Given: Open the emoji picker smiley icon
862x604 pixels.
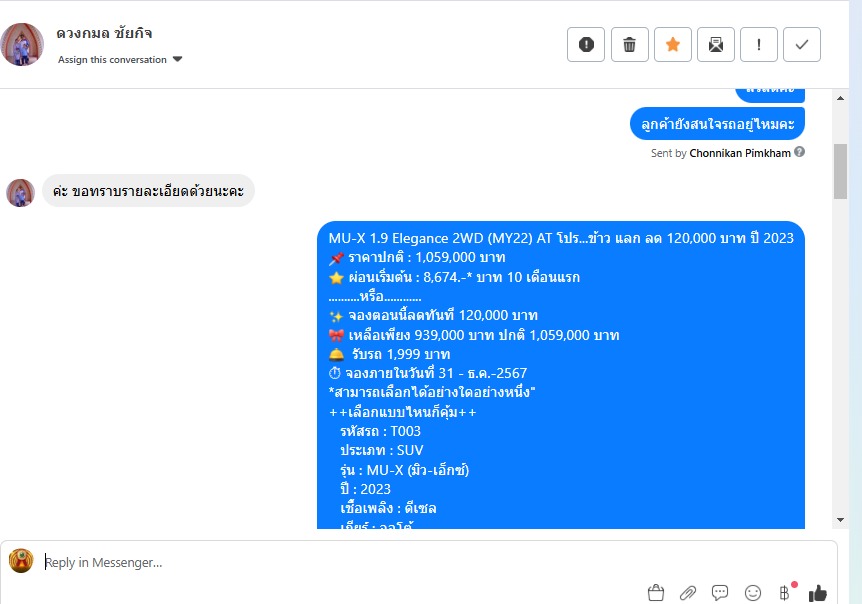Looking at the screenshot, I should (x=753, y=592).
